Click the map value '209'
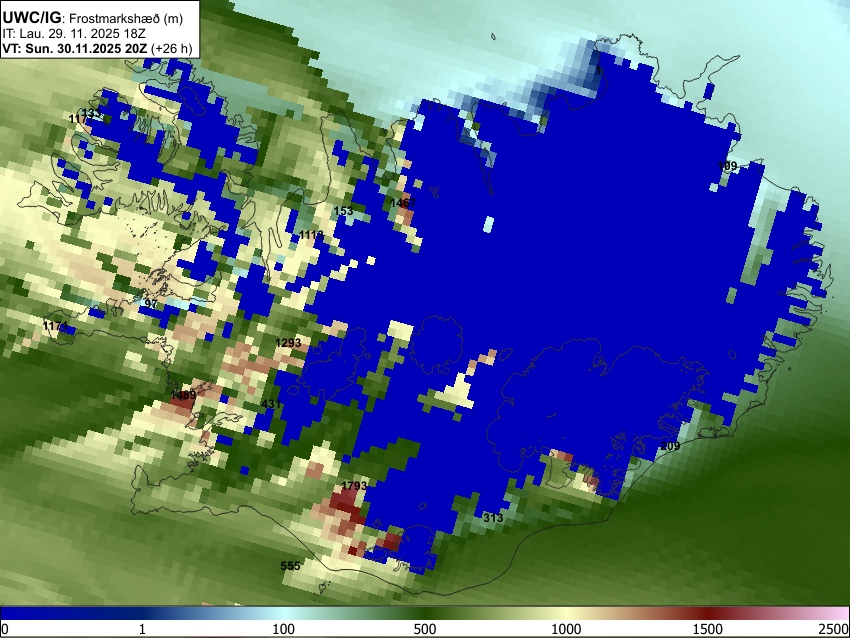The image size is (850, 638). [670, 446]
